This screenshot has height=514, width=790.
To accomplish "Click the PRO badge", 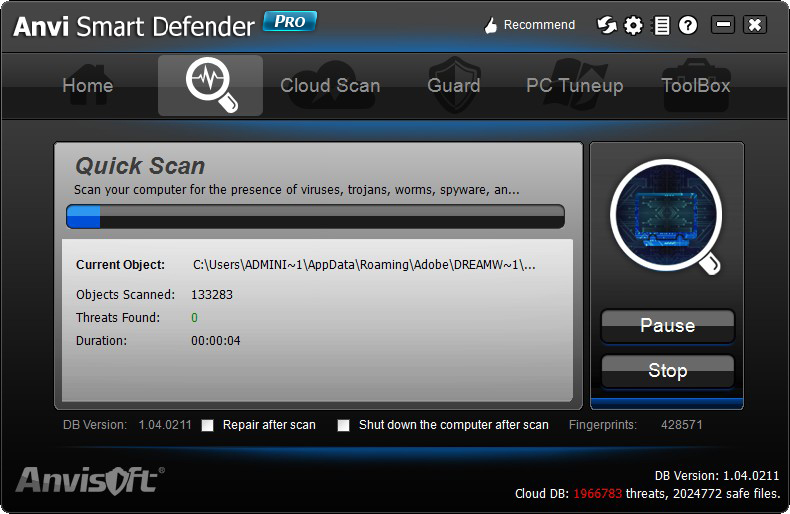I will pyautogui.click(x=290, y=21).
